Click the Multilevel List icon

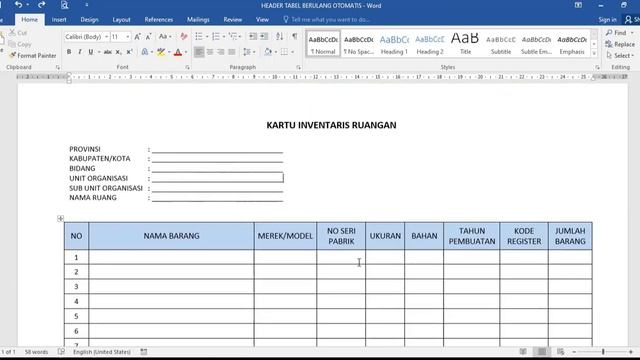click(233, 37)
